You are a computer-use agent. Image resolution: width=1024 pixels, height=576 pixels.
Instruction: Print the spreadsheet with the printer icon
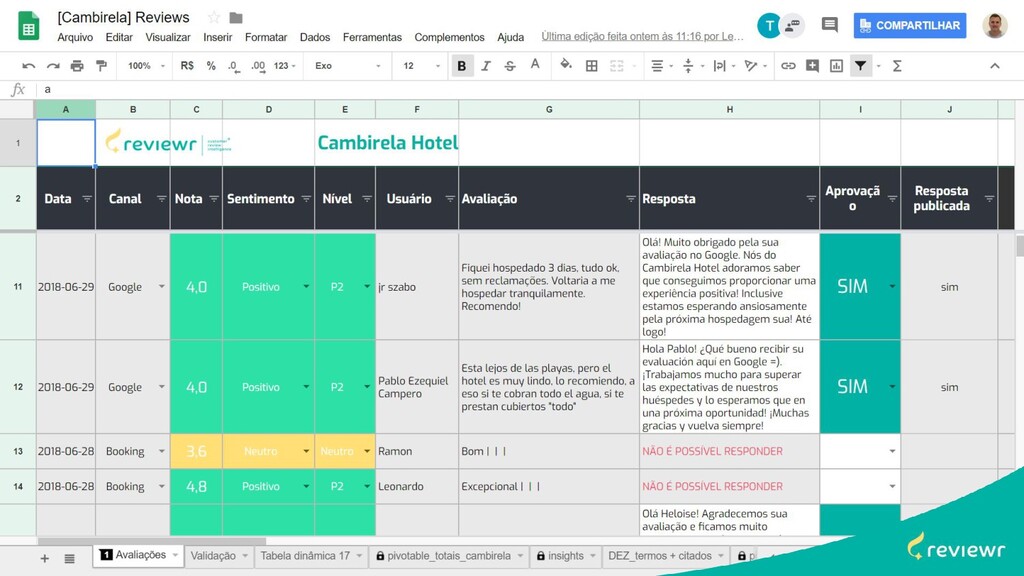click(x=77, y=66)
